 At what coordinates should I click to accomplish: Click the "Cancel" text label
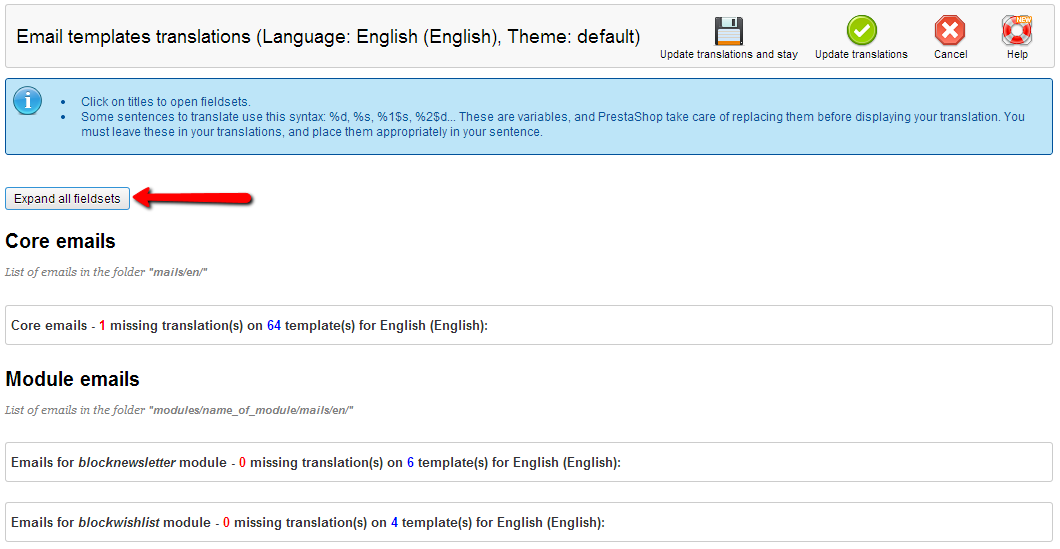pyautogui.click(x=950, y=55)
